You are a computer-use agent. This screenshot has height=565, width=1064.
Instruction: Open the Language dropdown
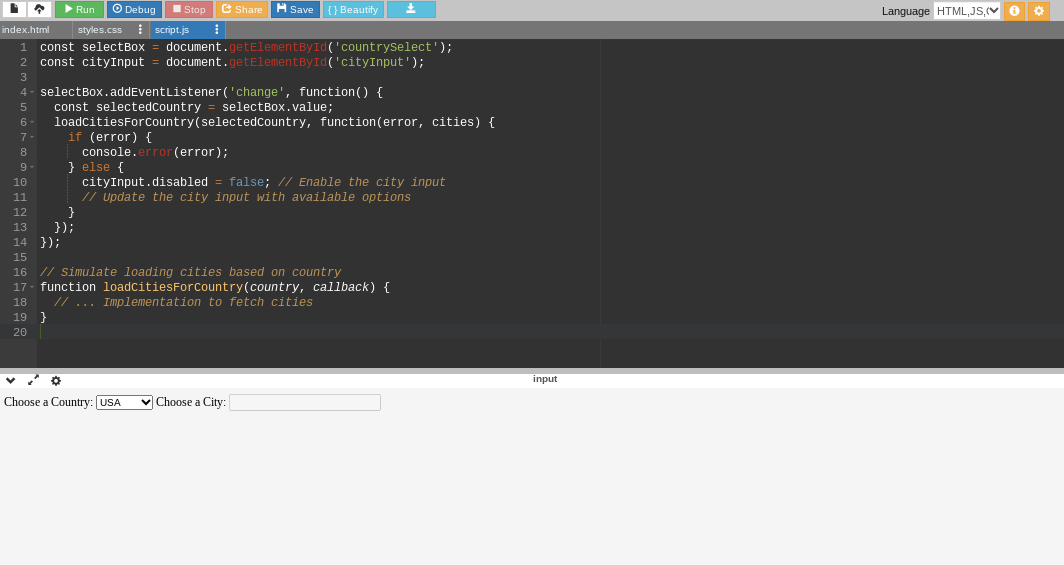click(967, 11)
